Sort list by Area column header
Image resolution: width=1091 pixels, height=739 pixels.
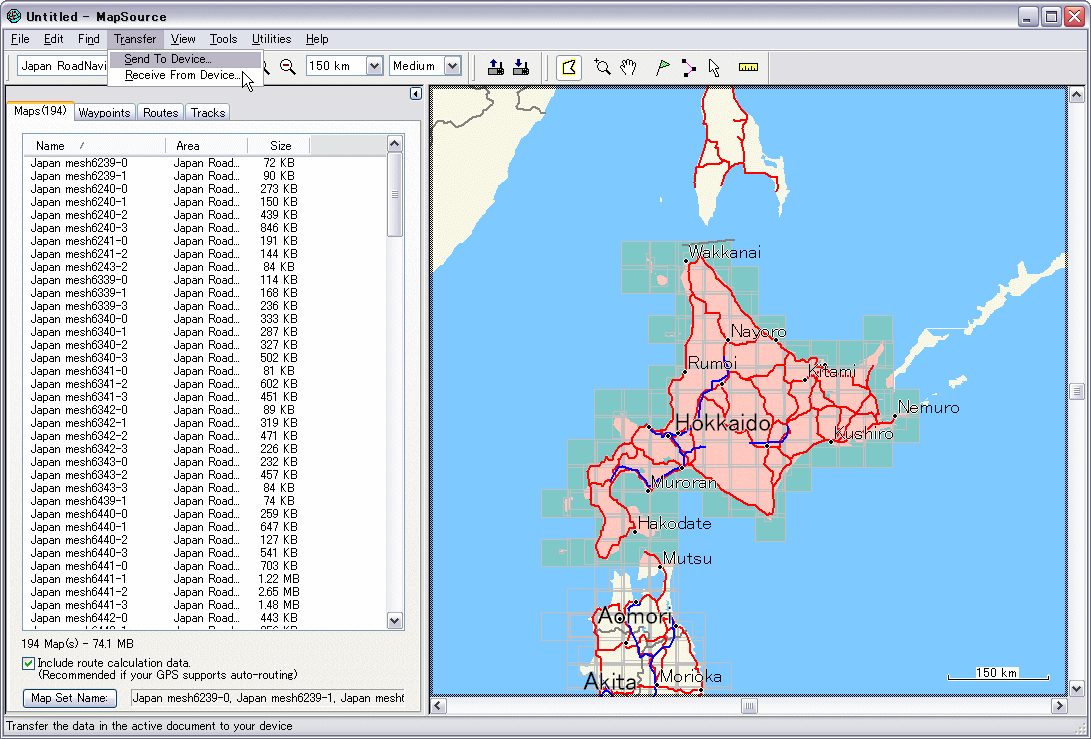click(207, 145)
